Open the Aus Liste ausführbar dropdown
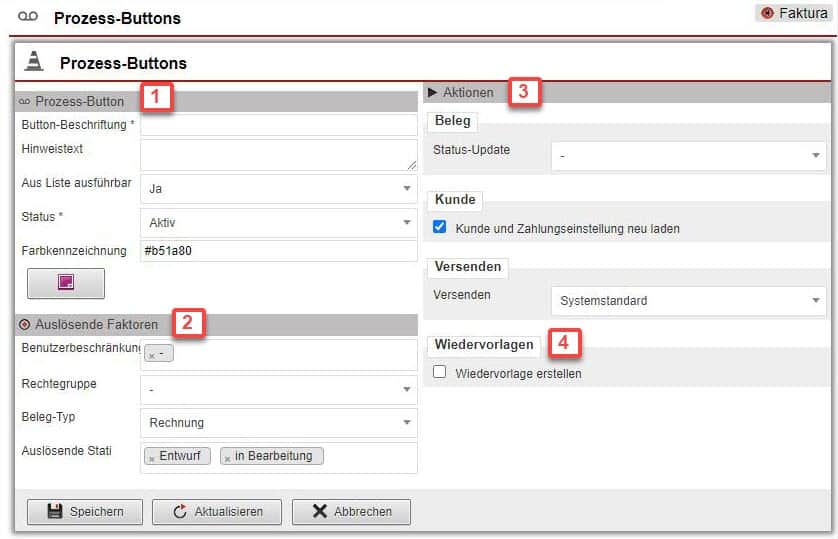Image resolution: width=838 pixels, height=539 pixels. click(278, 188)
